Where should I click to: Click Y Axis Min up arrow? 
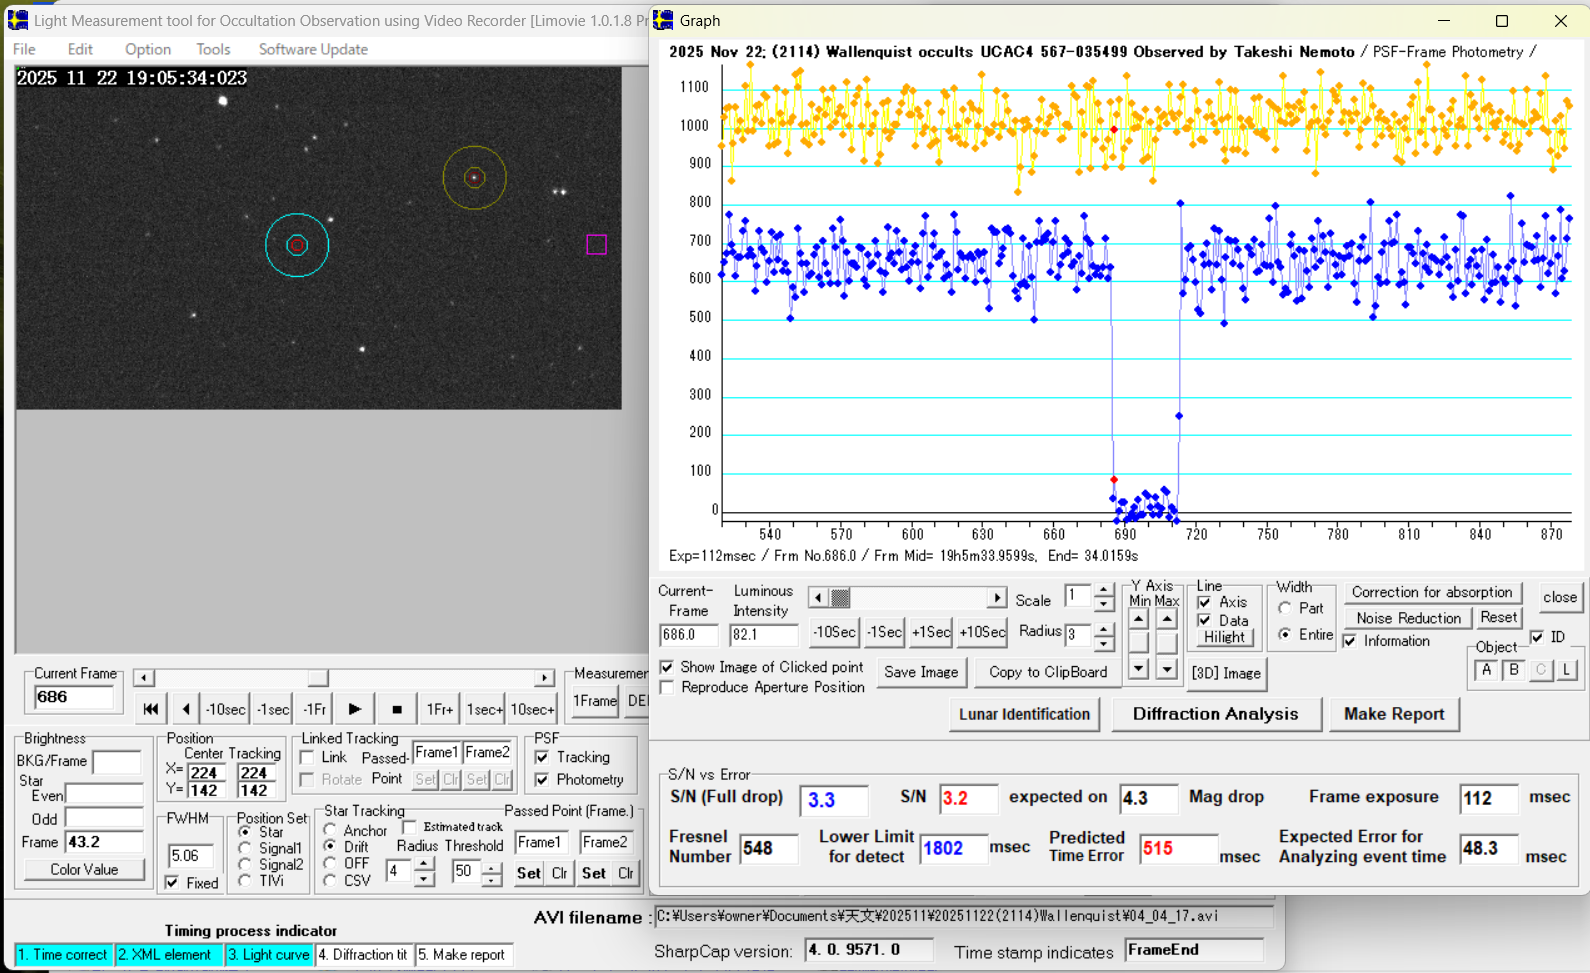[1138, 619]
